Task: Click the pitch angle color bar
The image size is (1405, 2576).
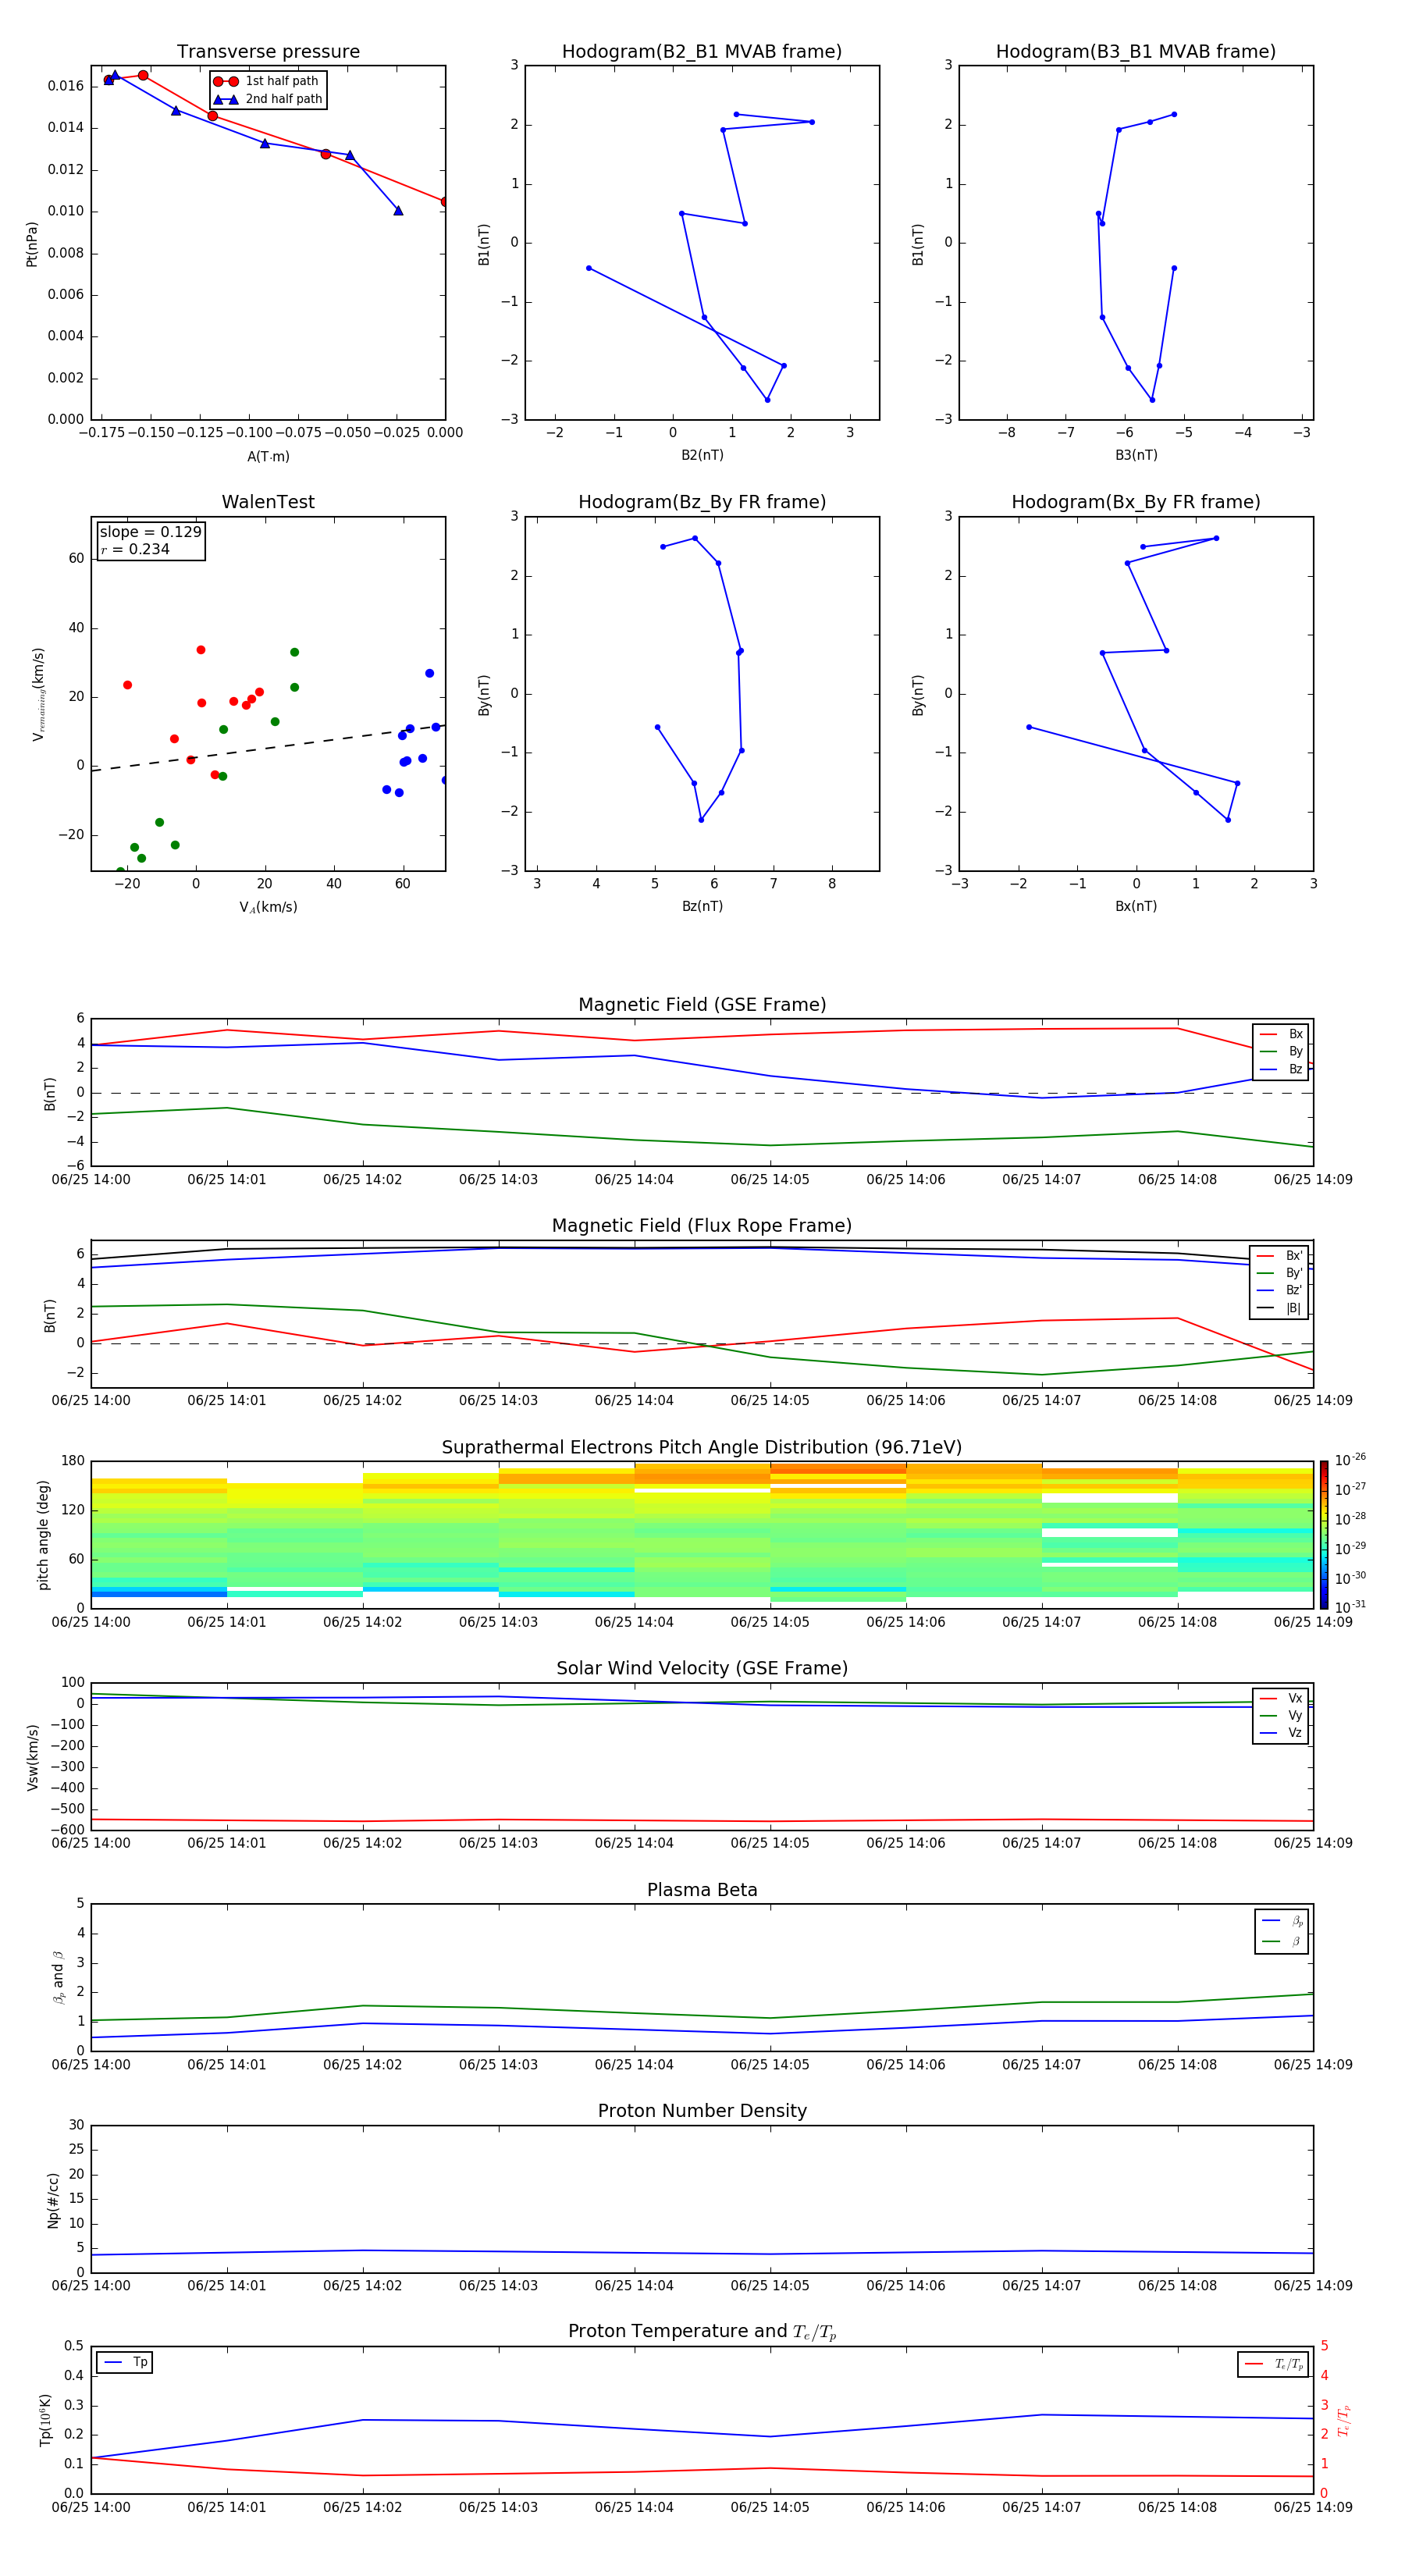Action: point(1323,1535)
